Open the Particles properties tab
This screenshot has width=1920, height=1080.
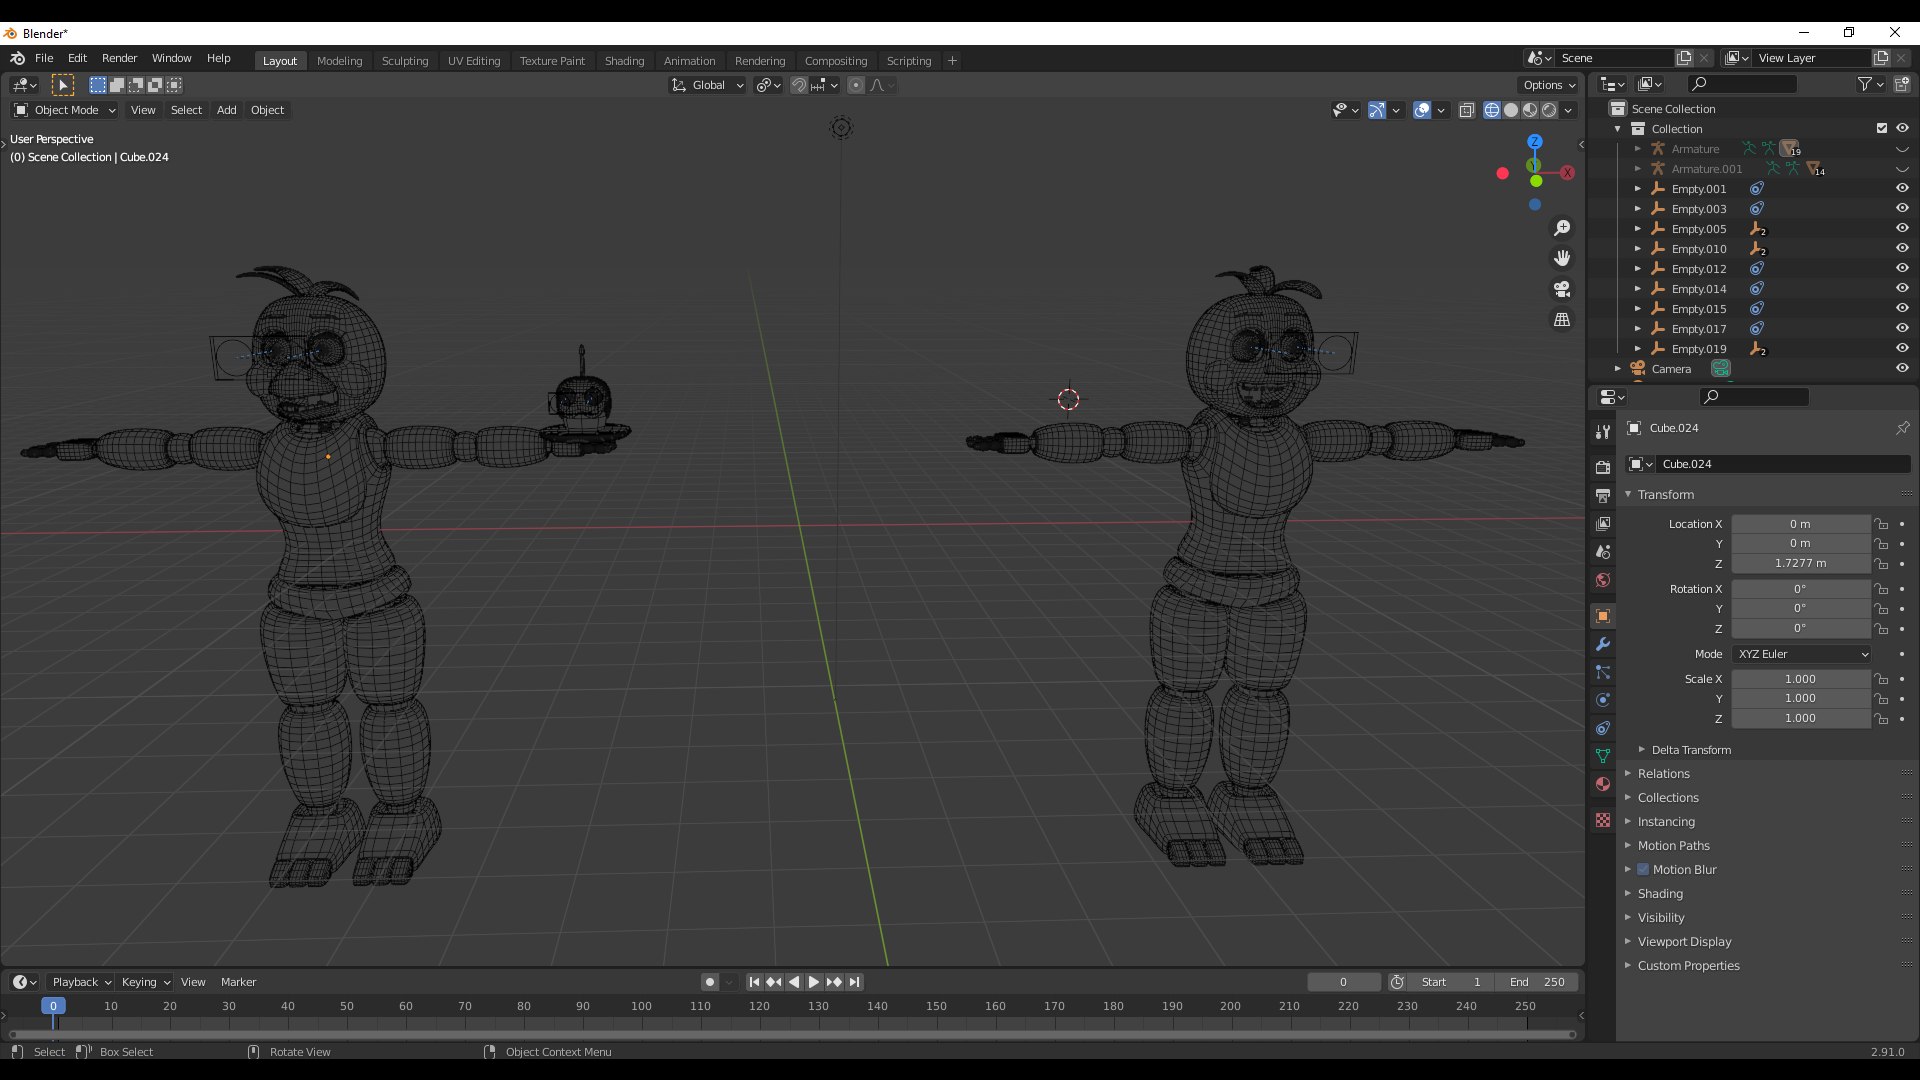click(x=1603, y=672)
